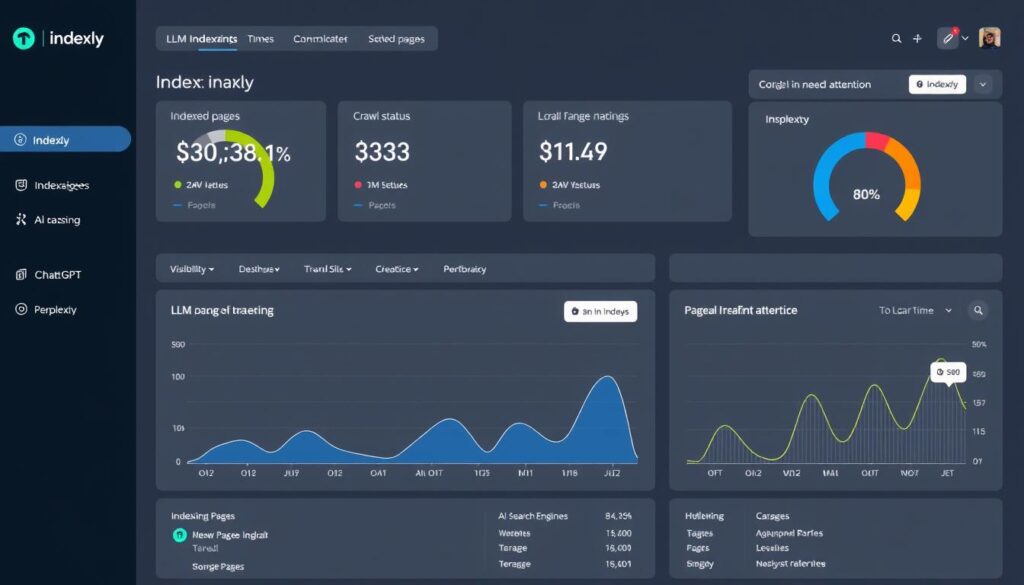Click 'AI Search Engines' row label
The image size is (1024, 585).
pyautogui.click(x=533, y=516)
